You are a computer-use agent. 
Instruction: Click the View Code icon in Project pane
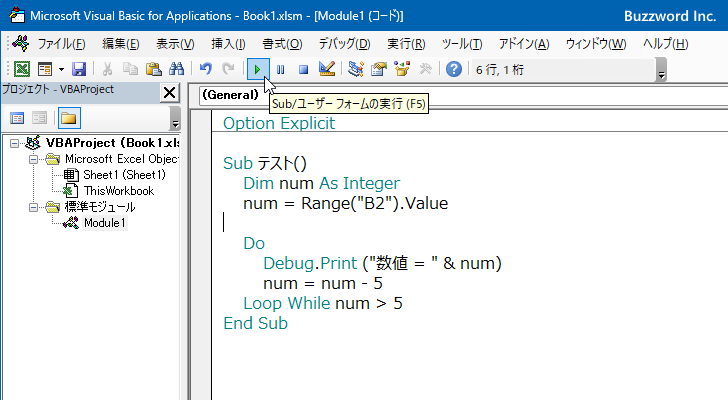tap(17, 118)
